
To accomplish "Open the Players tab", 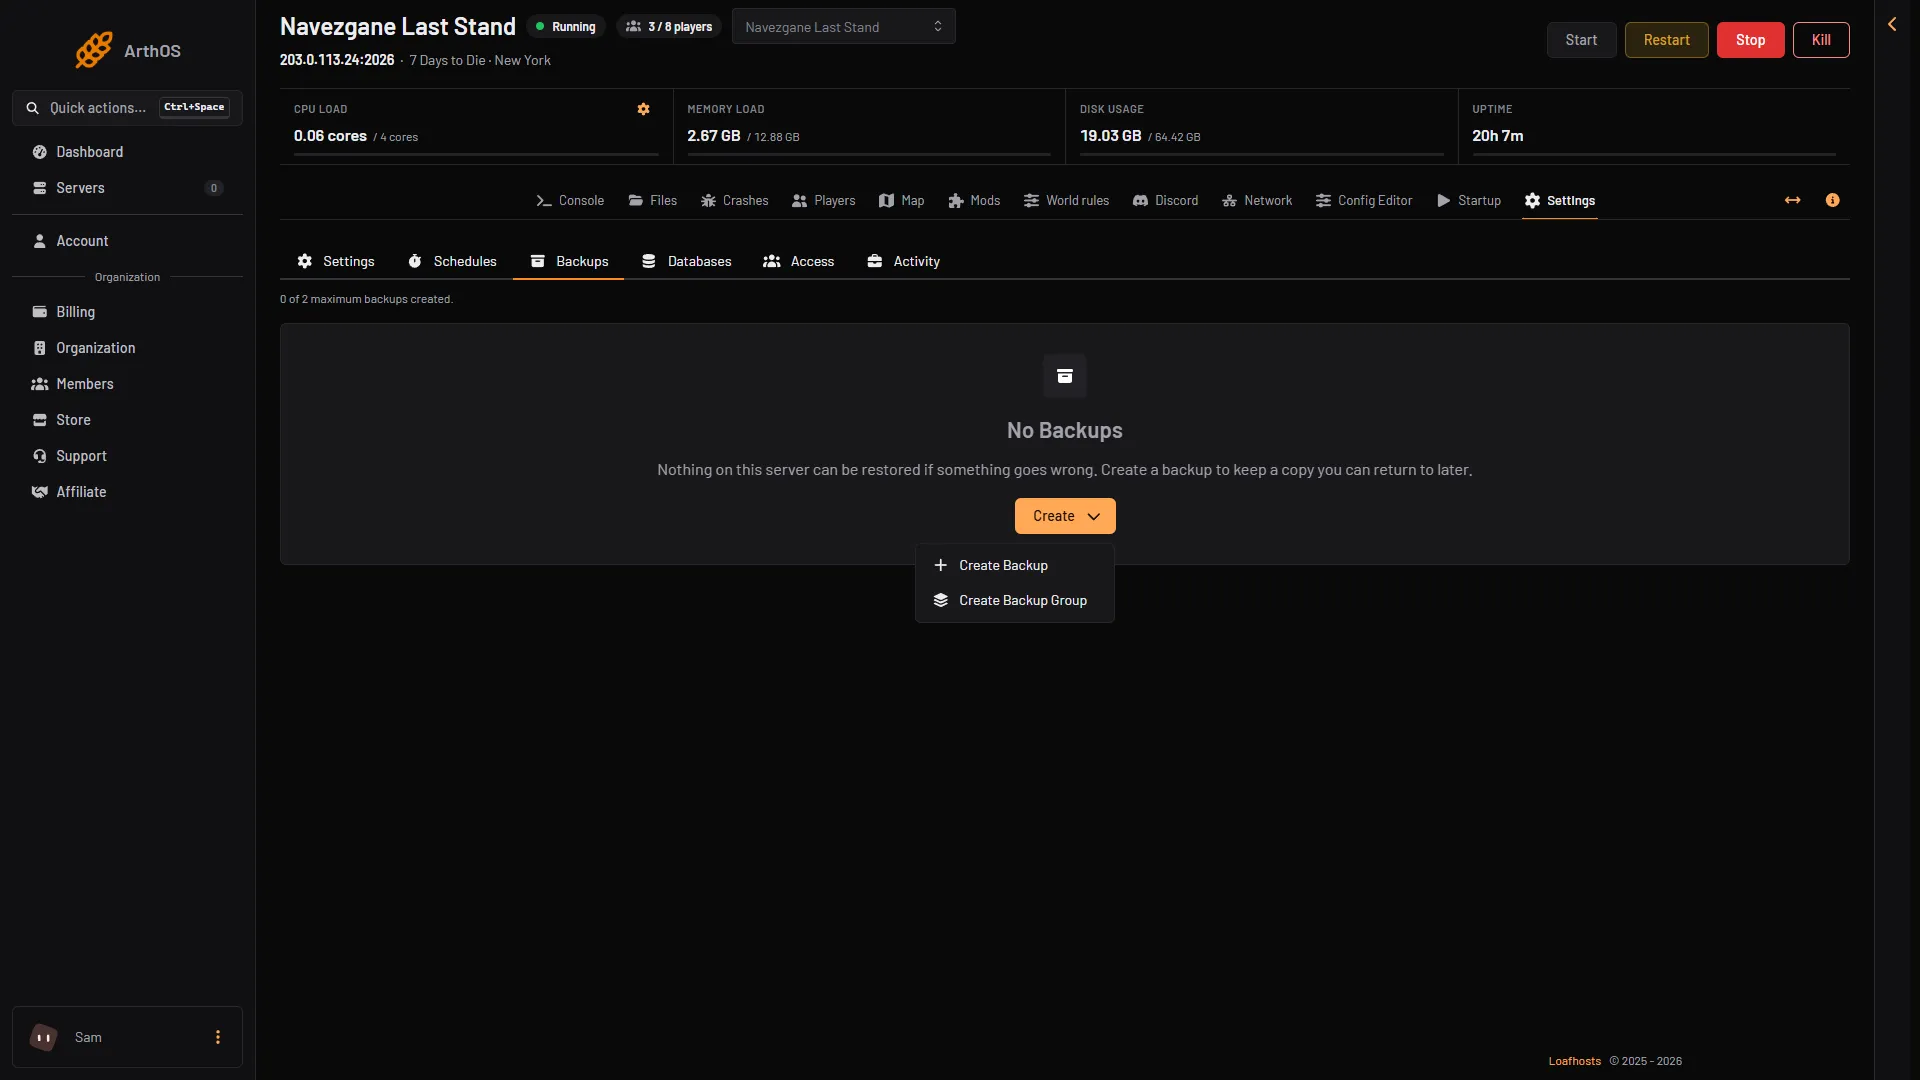I will [824, 201].
